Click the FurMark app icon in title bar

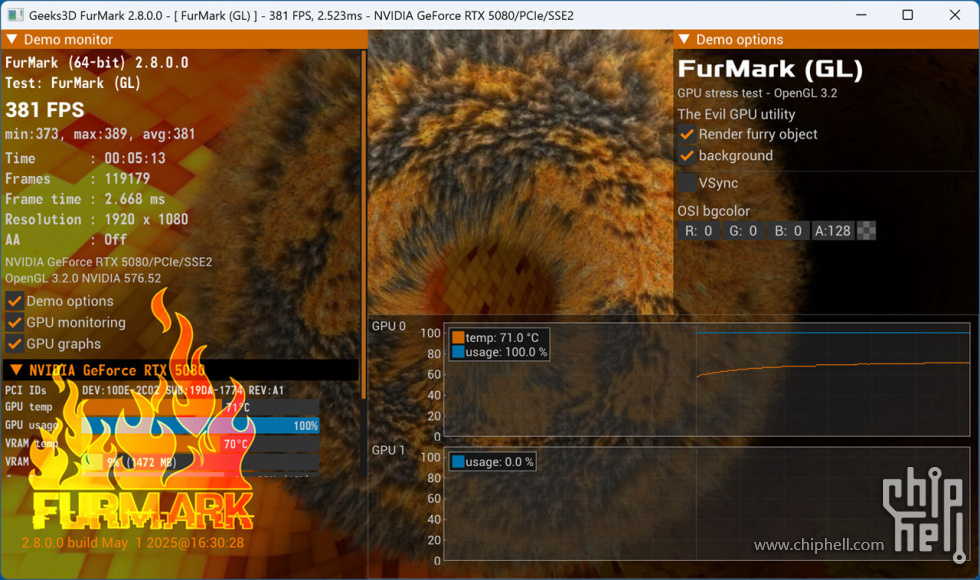15,15
